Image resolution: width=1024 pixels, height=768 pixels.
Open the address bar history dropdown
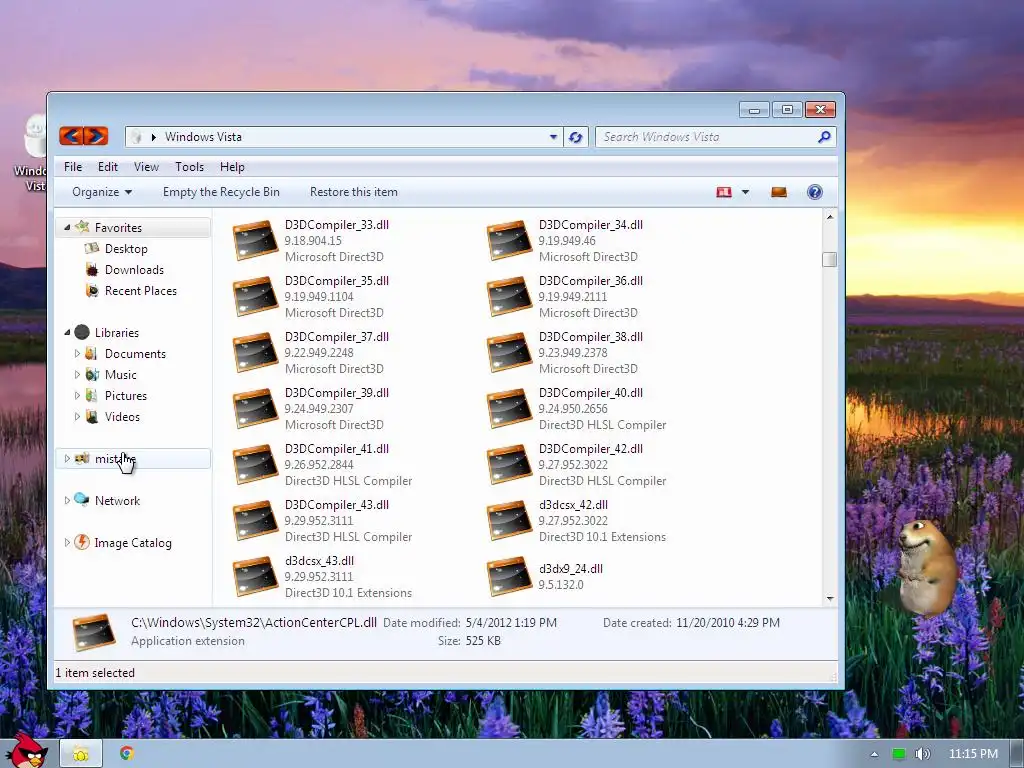[x=553, y=137]
